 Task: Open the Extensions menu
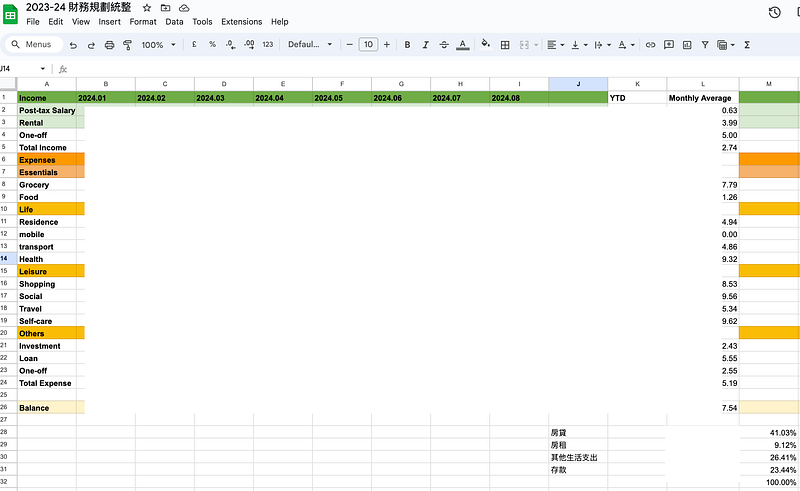coord(241,21)
